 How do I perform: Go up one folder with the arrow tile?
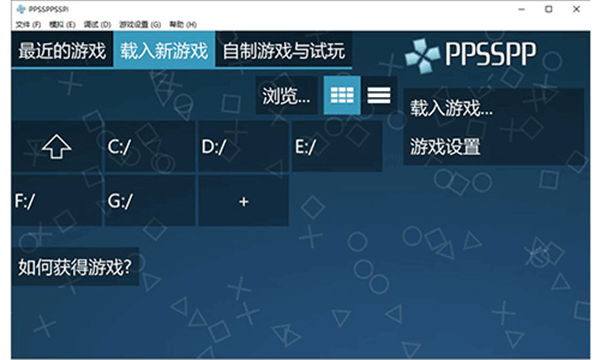tap(57, 147)
